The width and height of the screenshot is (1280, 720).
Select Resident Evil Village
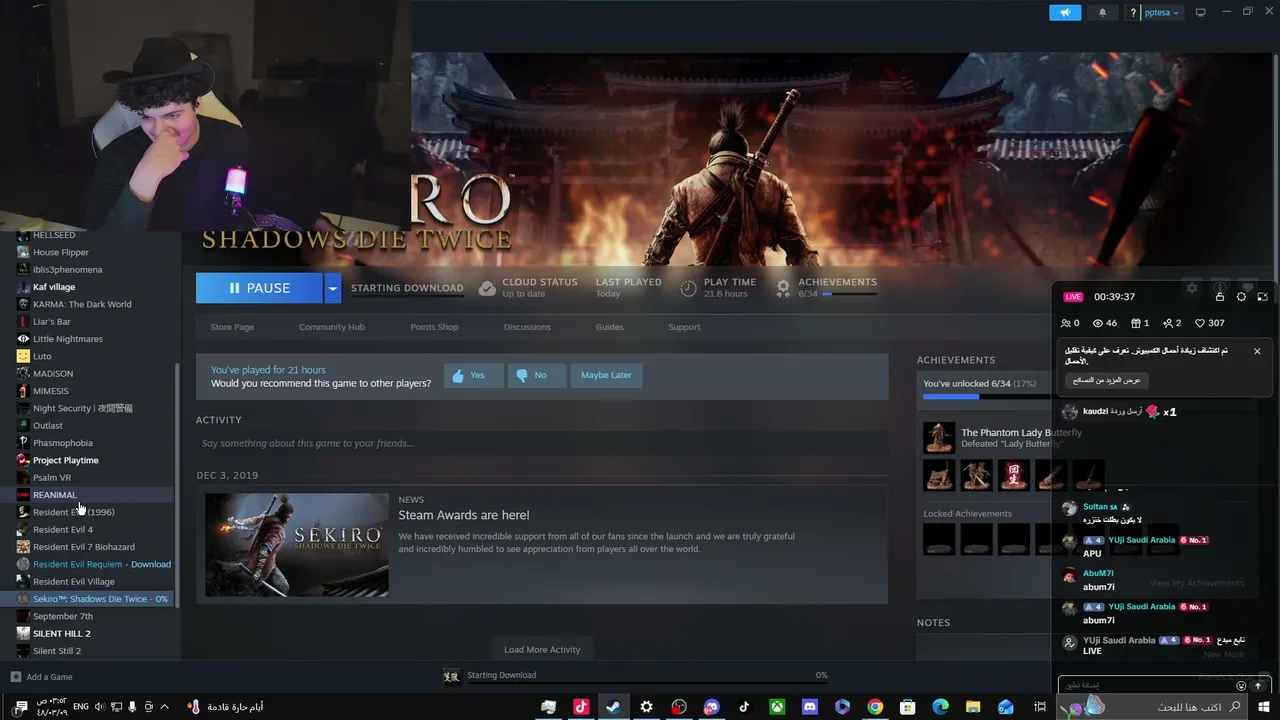[x=74, y=582]
